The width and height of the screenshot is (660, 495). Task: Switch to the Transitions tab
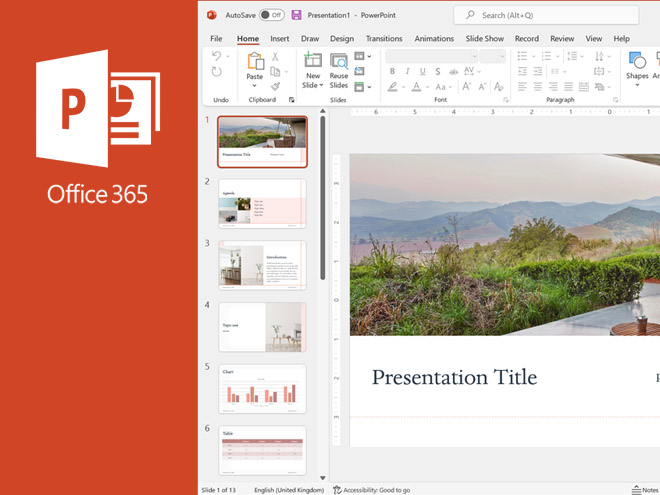coord(384,39)
